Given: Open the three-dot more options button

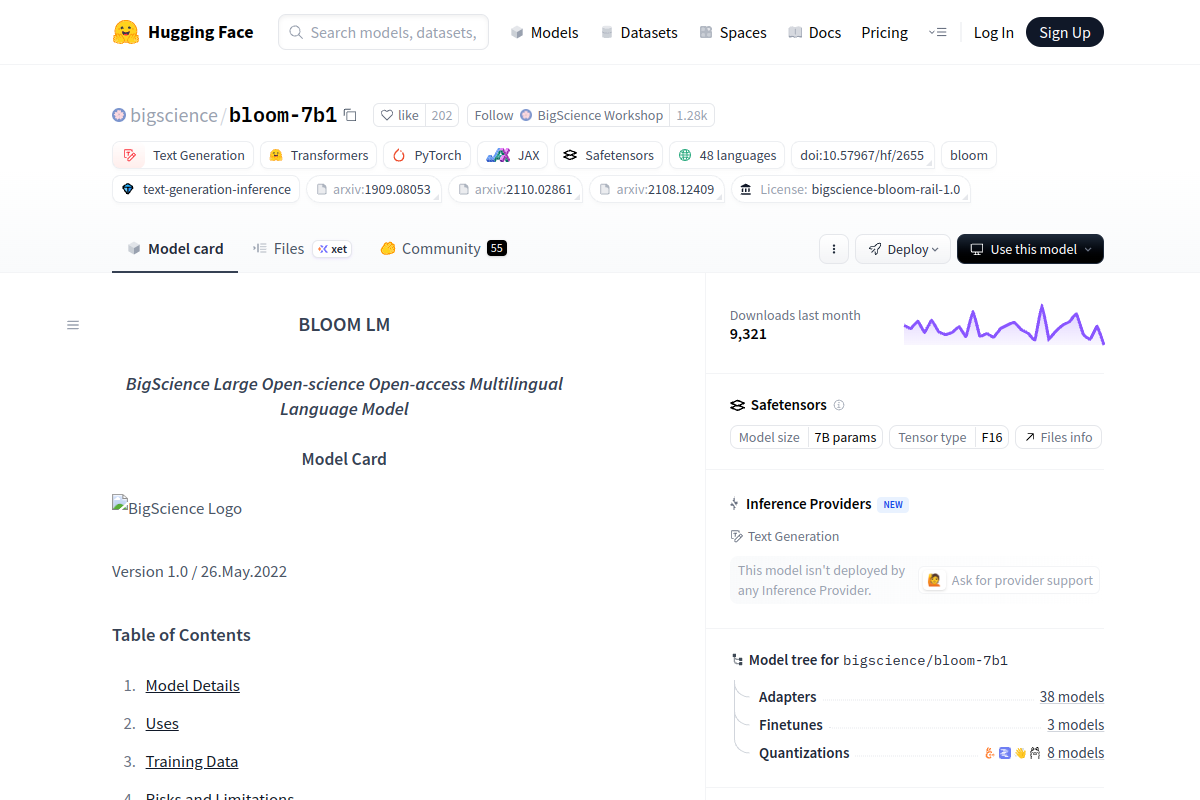Looking at the screenshot, I should click(834, 249).
